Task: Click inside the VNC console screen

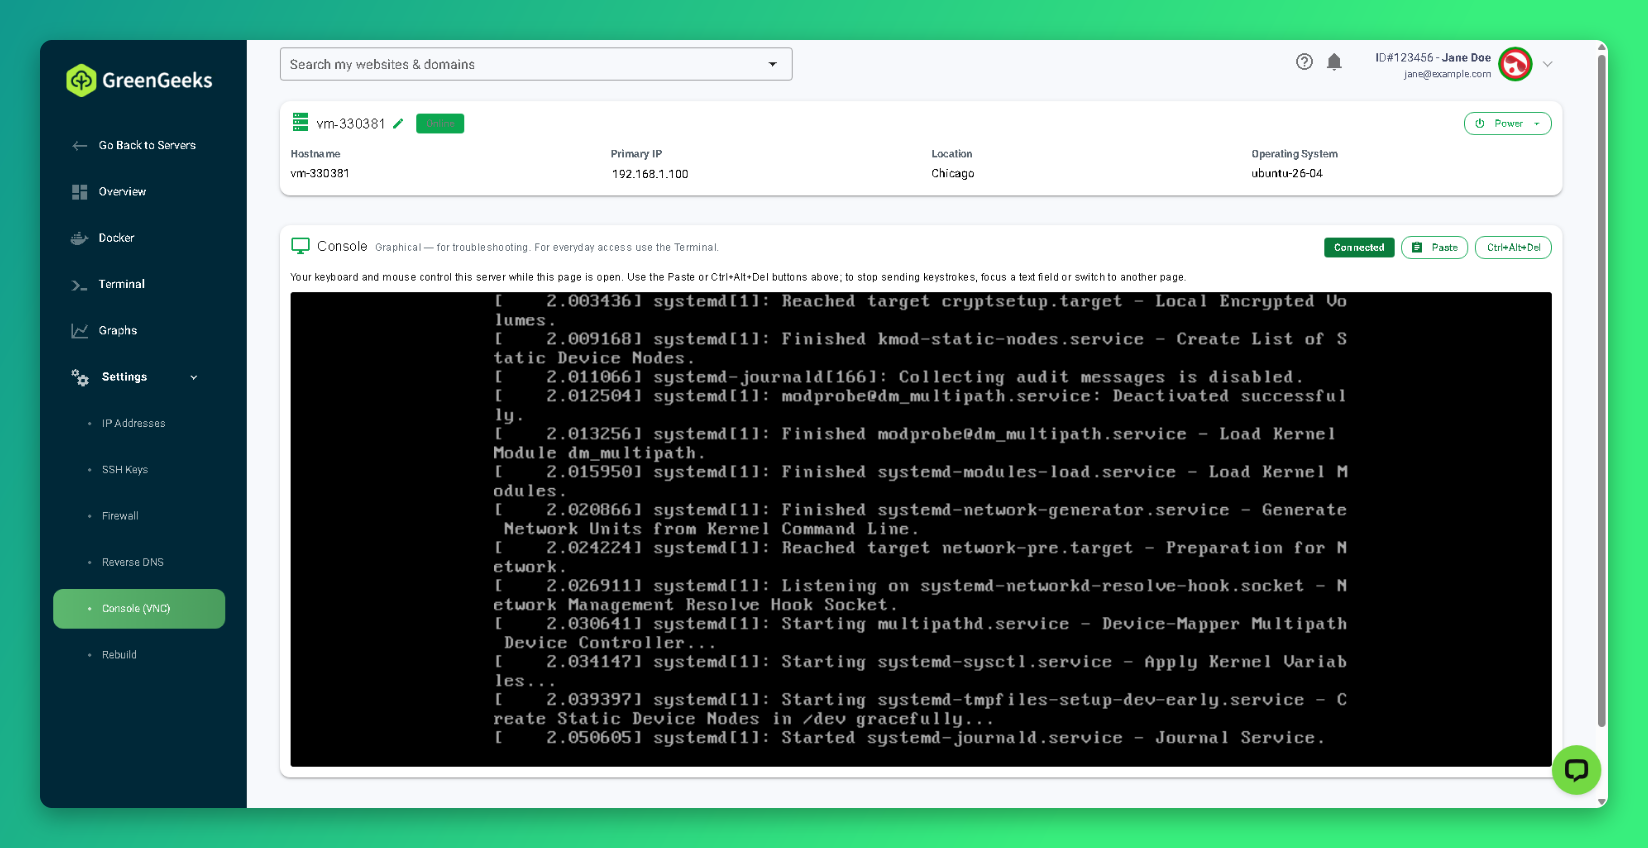Action: pyautogui.click(x=921, y=529)
